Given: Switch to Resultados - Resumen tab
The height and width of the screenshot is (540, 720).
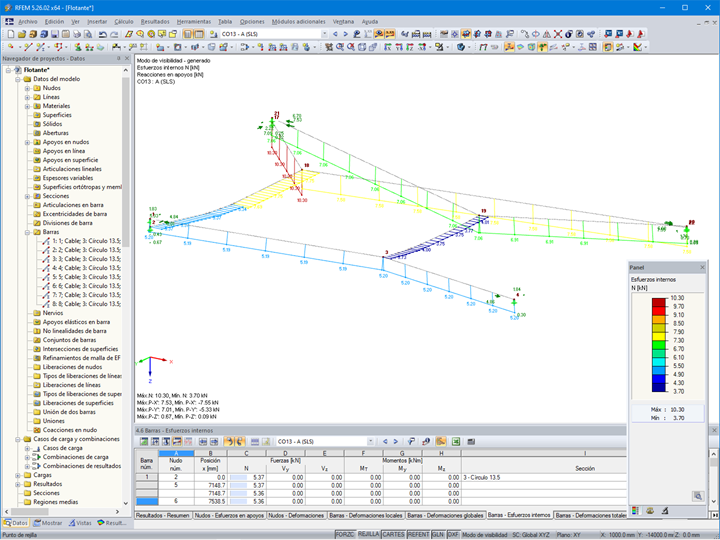Looking at the screenshot, I should (x=163, y=516).
